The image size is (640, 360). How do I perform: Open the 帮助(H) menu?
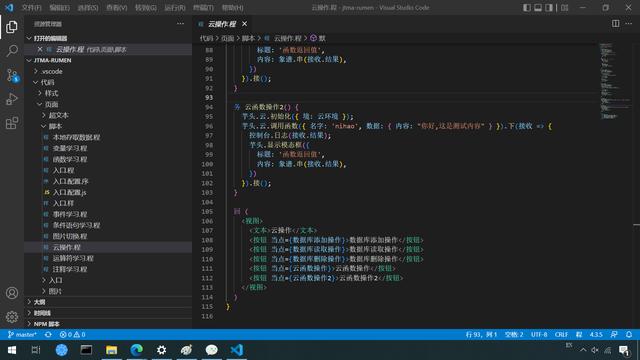click(x=232, y=8)
